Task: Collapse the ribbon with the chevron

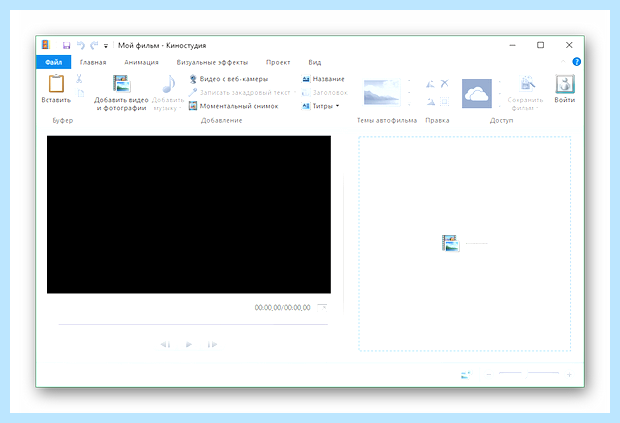Action: [563, 62]
